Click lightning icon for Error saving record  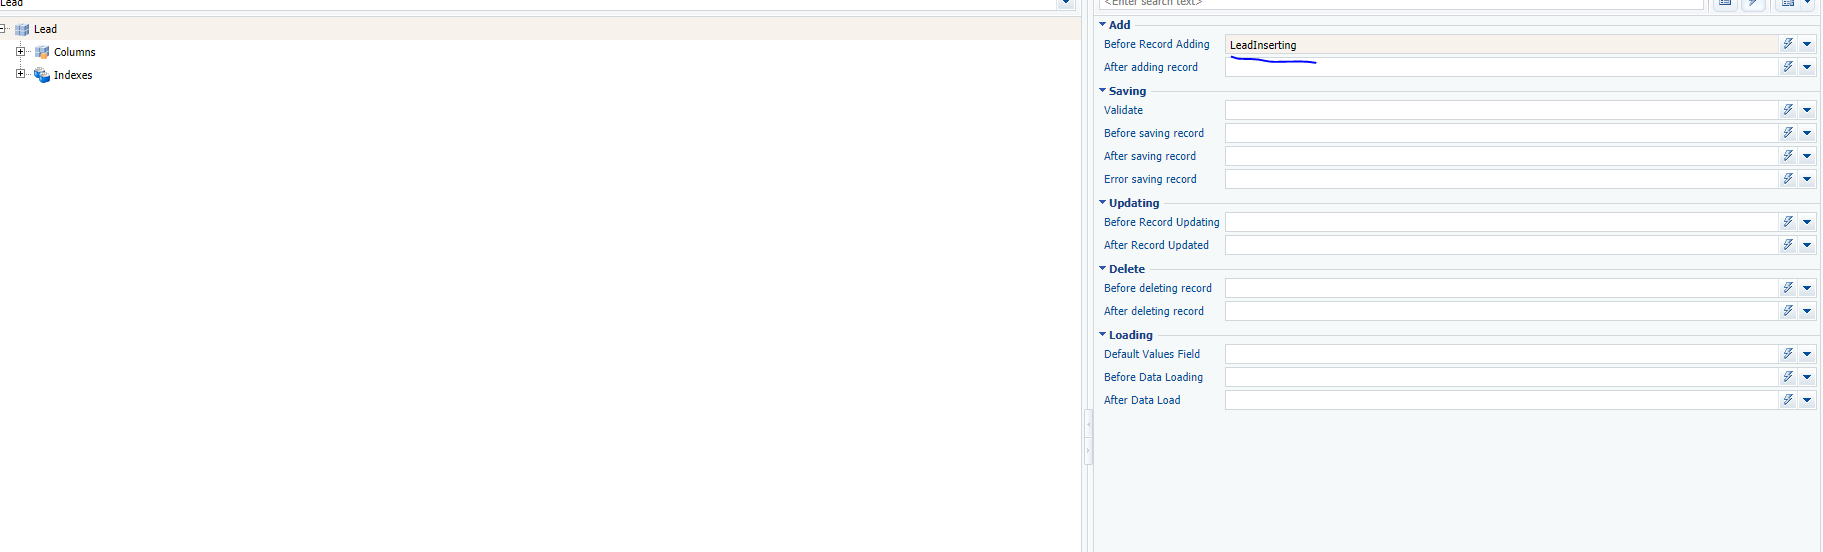tap(1788, 179)
